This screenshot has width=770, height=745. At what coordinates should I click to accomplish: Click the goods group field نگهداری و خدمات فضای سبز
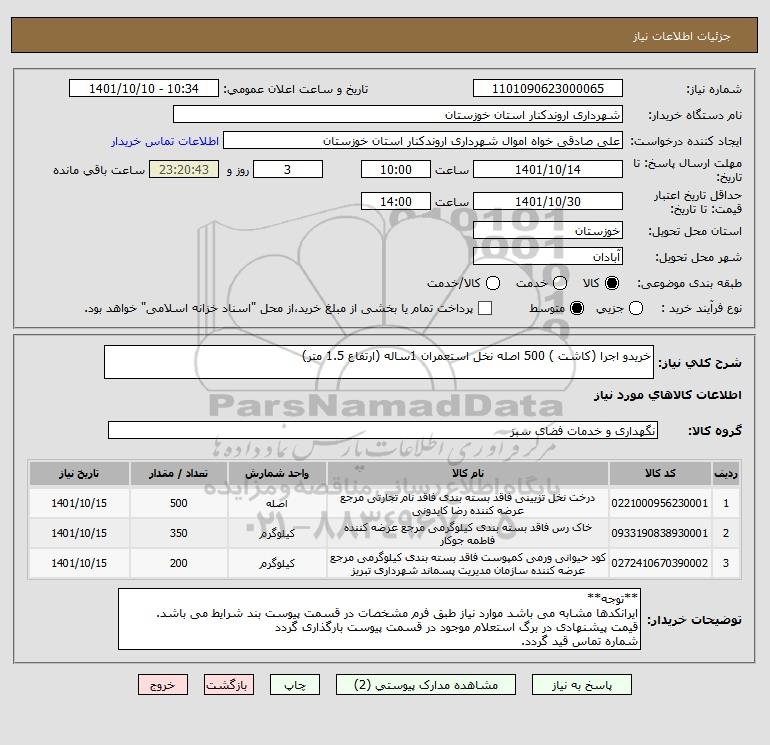click(383, 431)
